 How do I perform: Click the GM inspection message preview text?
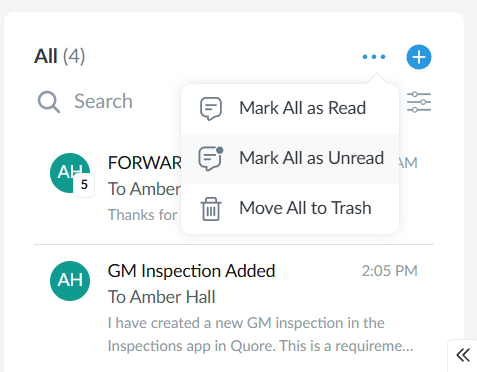[x=260, y=334]
